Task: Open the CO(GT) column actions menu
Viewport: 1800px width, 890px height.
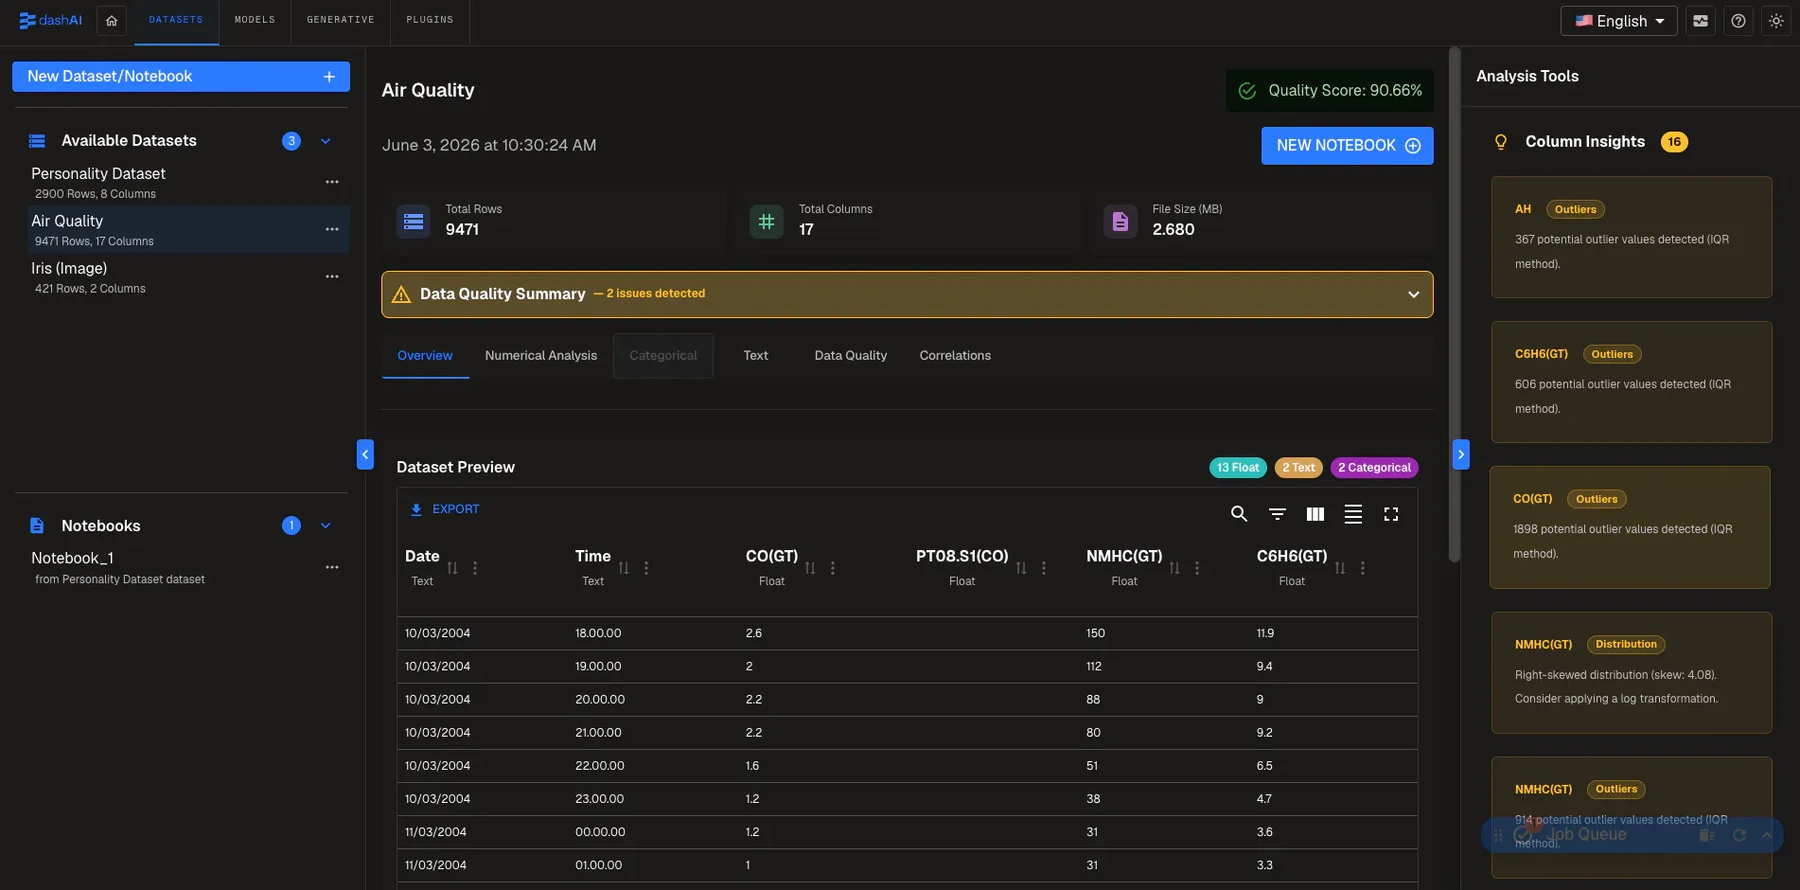Action: coord(832,568)
